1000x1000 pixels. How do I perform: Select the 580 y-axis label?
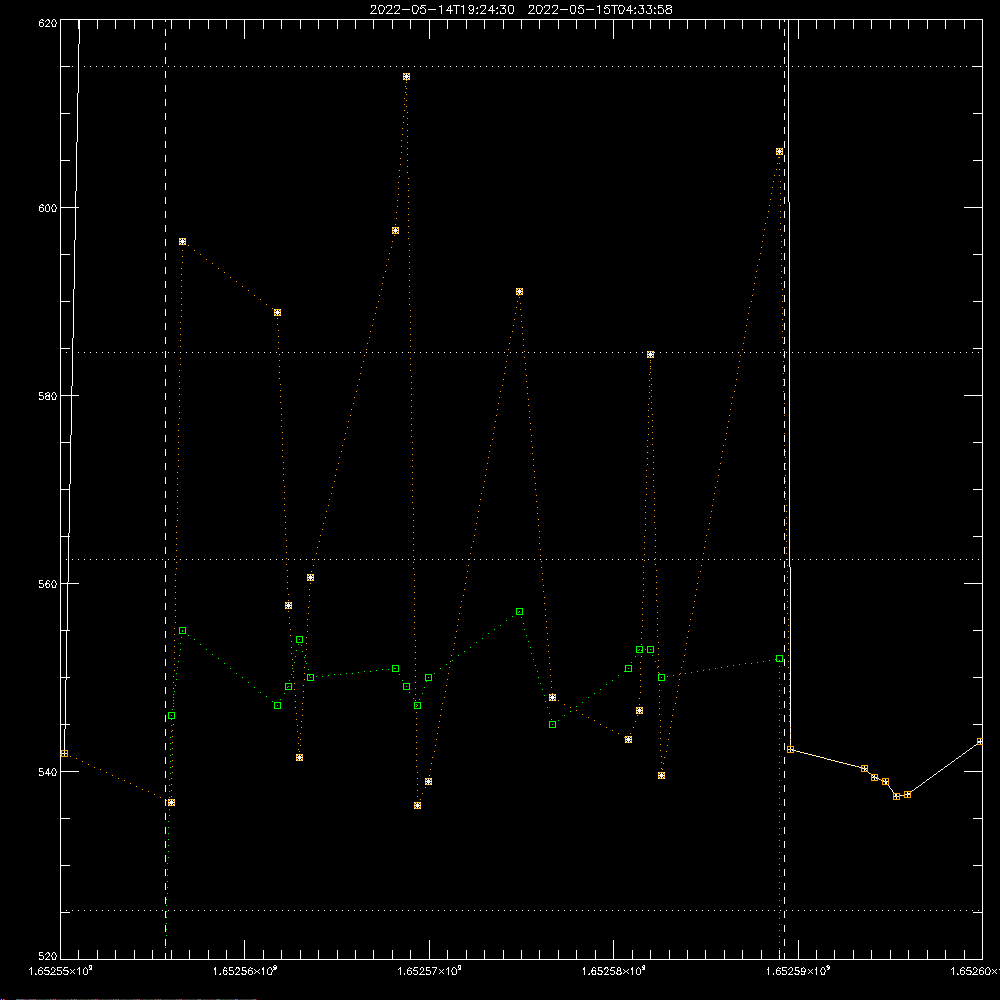click(48, 396)
